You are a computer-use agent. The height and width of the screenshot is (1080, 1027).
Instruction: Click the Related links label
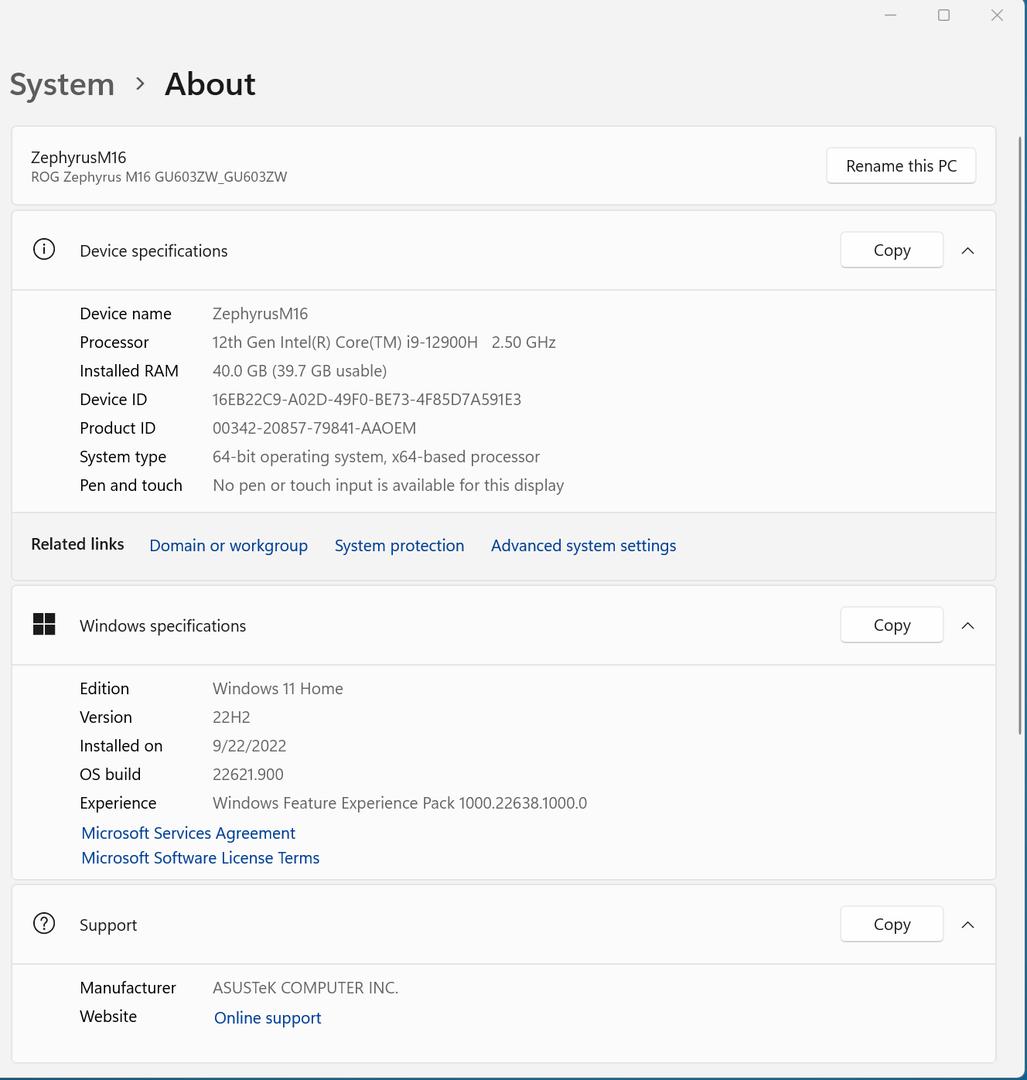[x=78, y=544]
